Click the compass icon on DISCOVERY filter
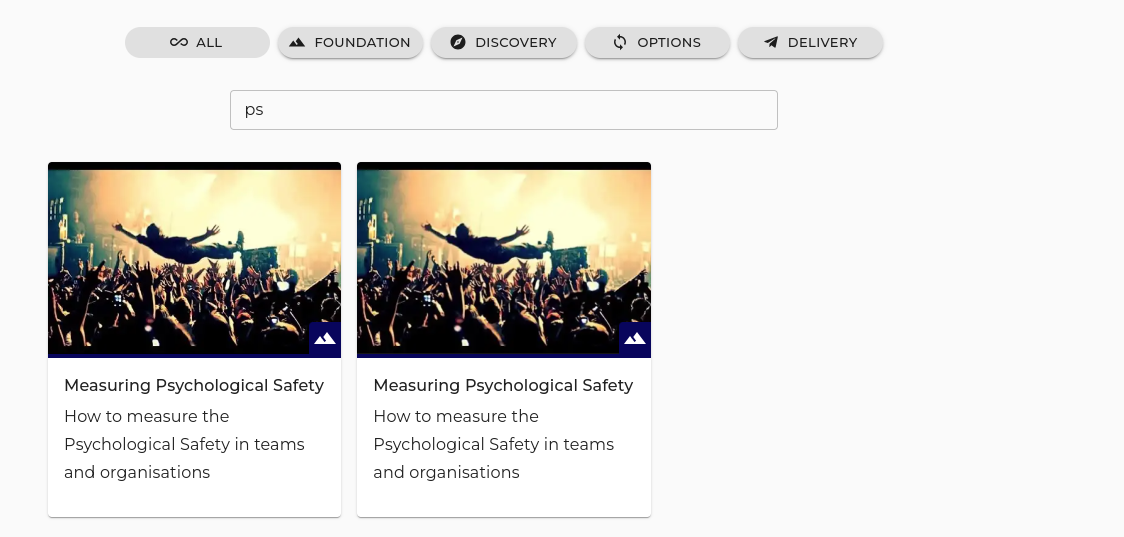Viewport: 1124px width, 537px height. 458,42
